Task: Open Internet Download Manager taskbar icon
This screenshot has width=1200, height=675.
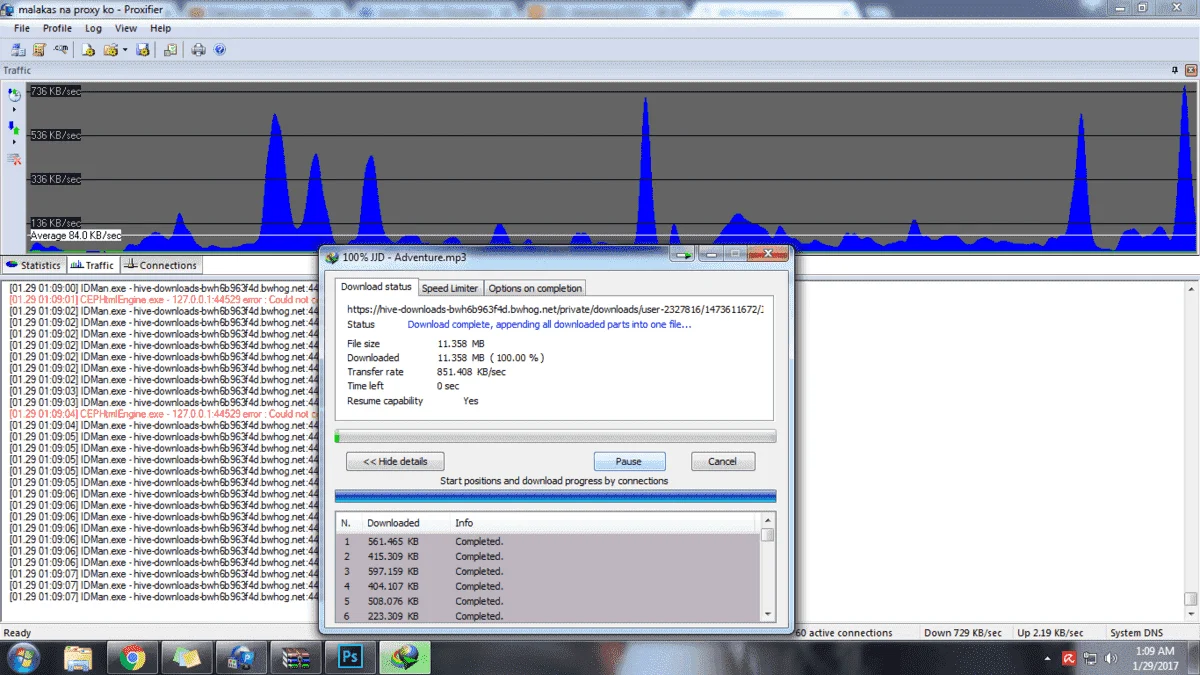Action: pos(404,657)
